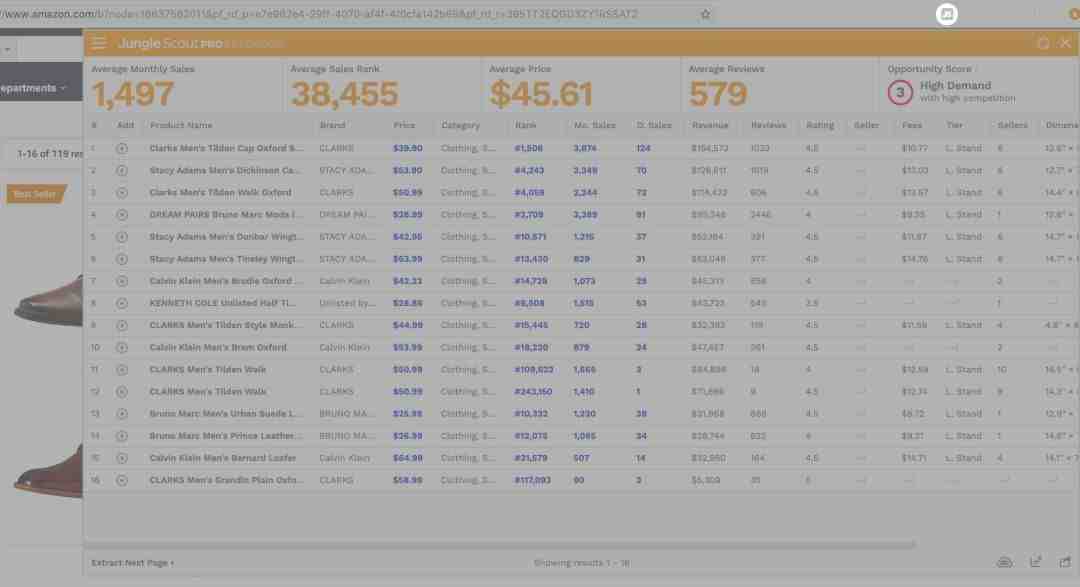Open Stacy Adams Men's Dickinson product link
The width and height of the screenshot is (1080, 587).
[x=225, y=170]
